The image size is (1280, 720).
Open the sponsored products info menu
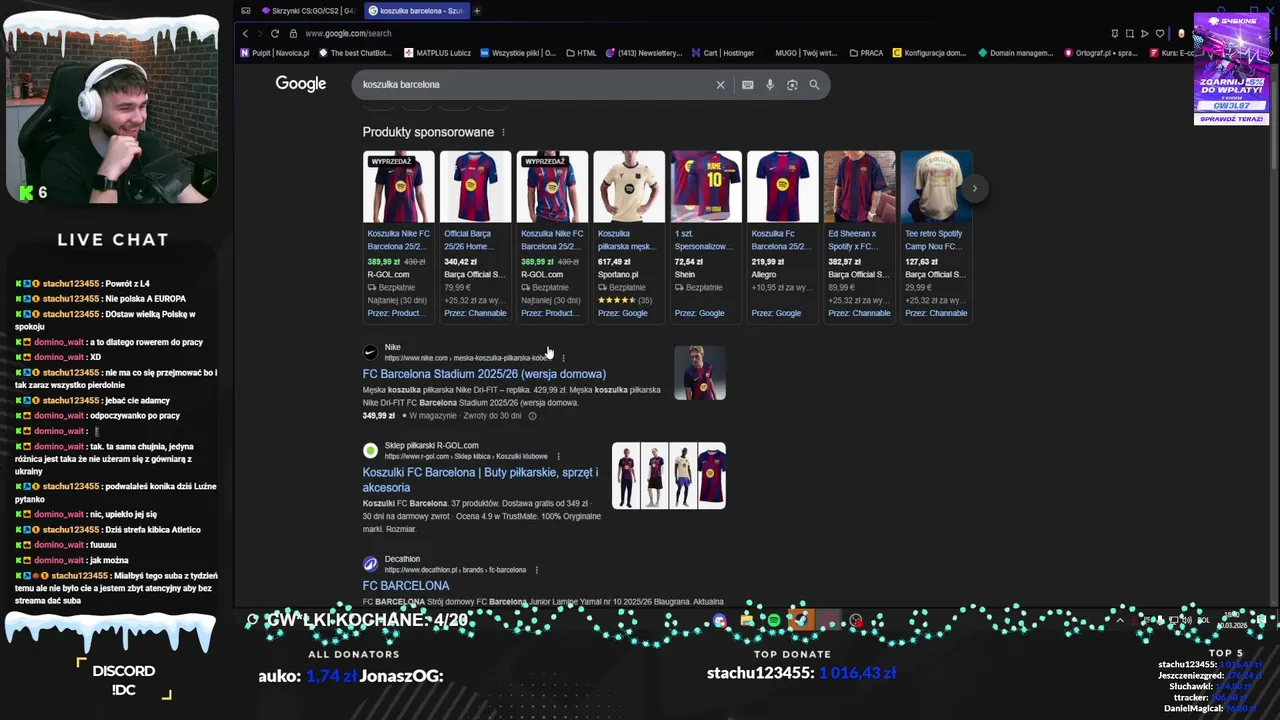(x=503, y=132)
